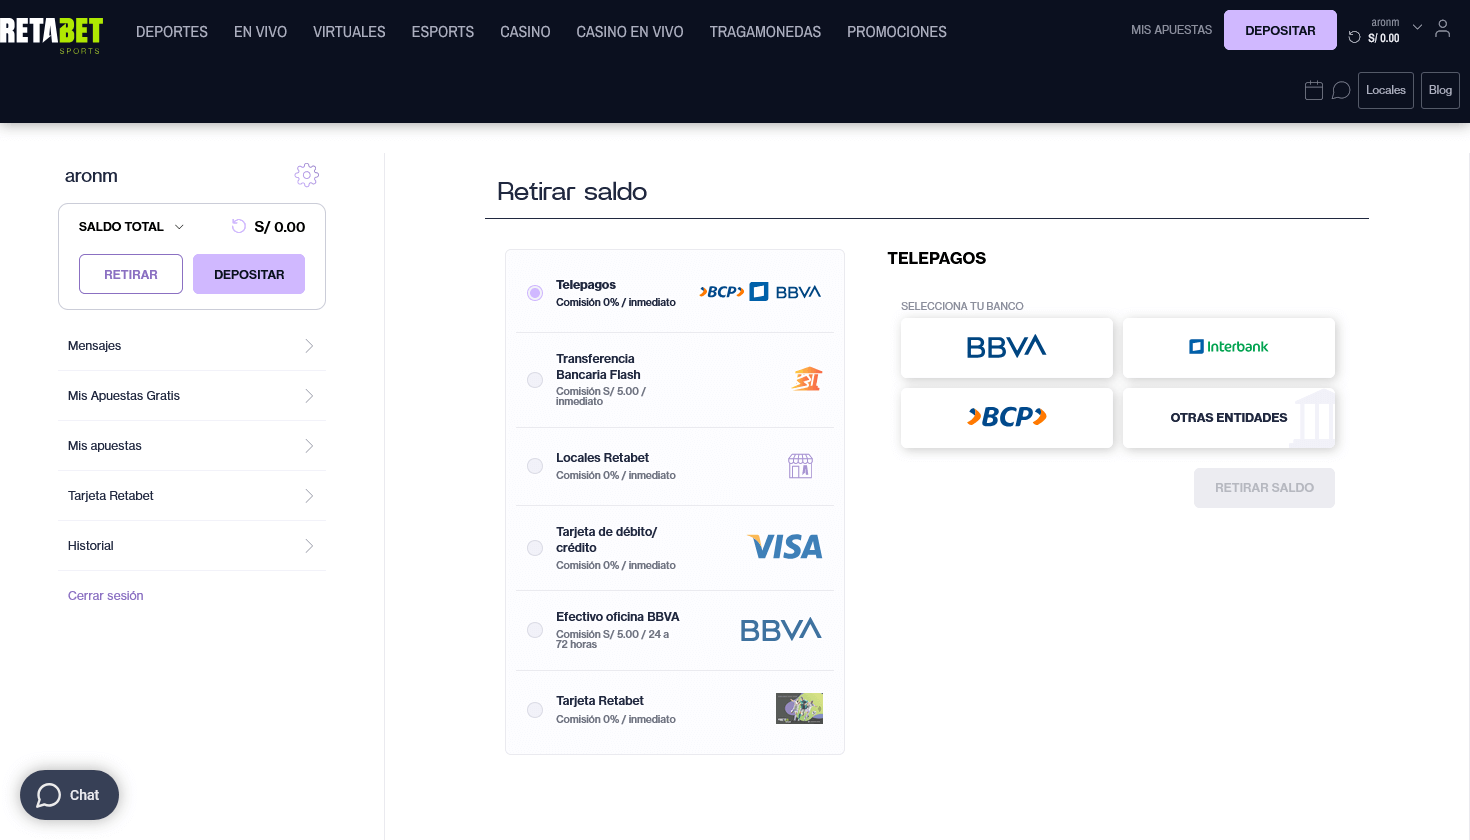Select Transferencia Bancaria Flash radio button

[x=535, y=380]
